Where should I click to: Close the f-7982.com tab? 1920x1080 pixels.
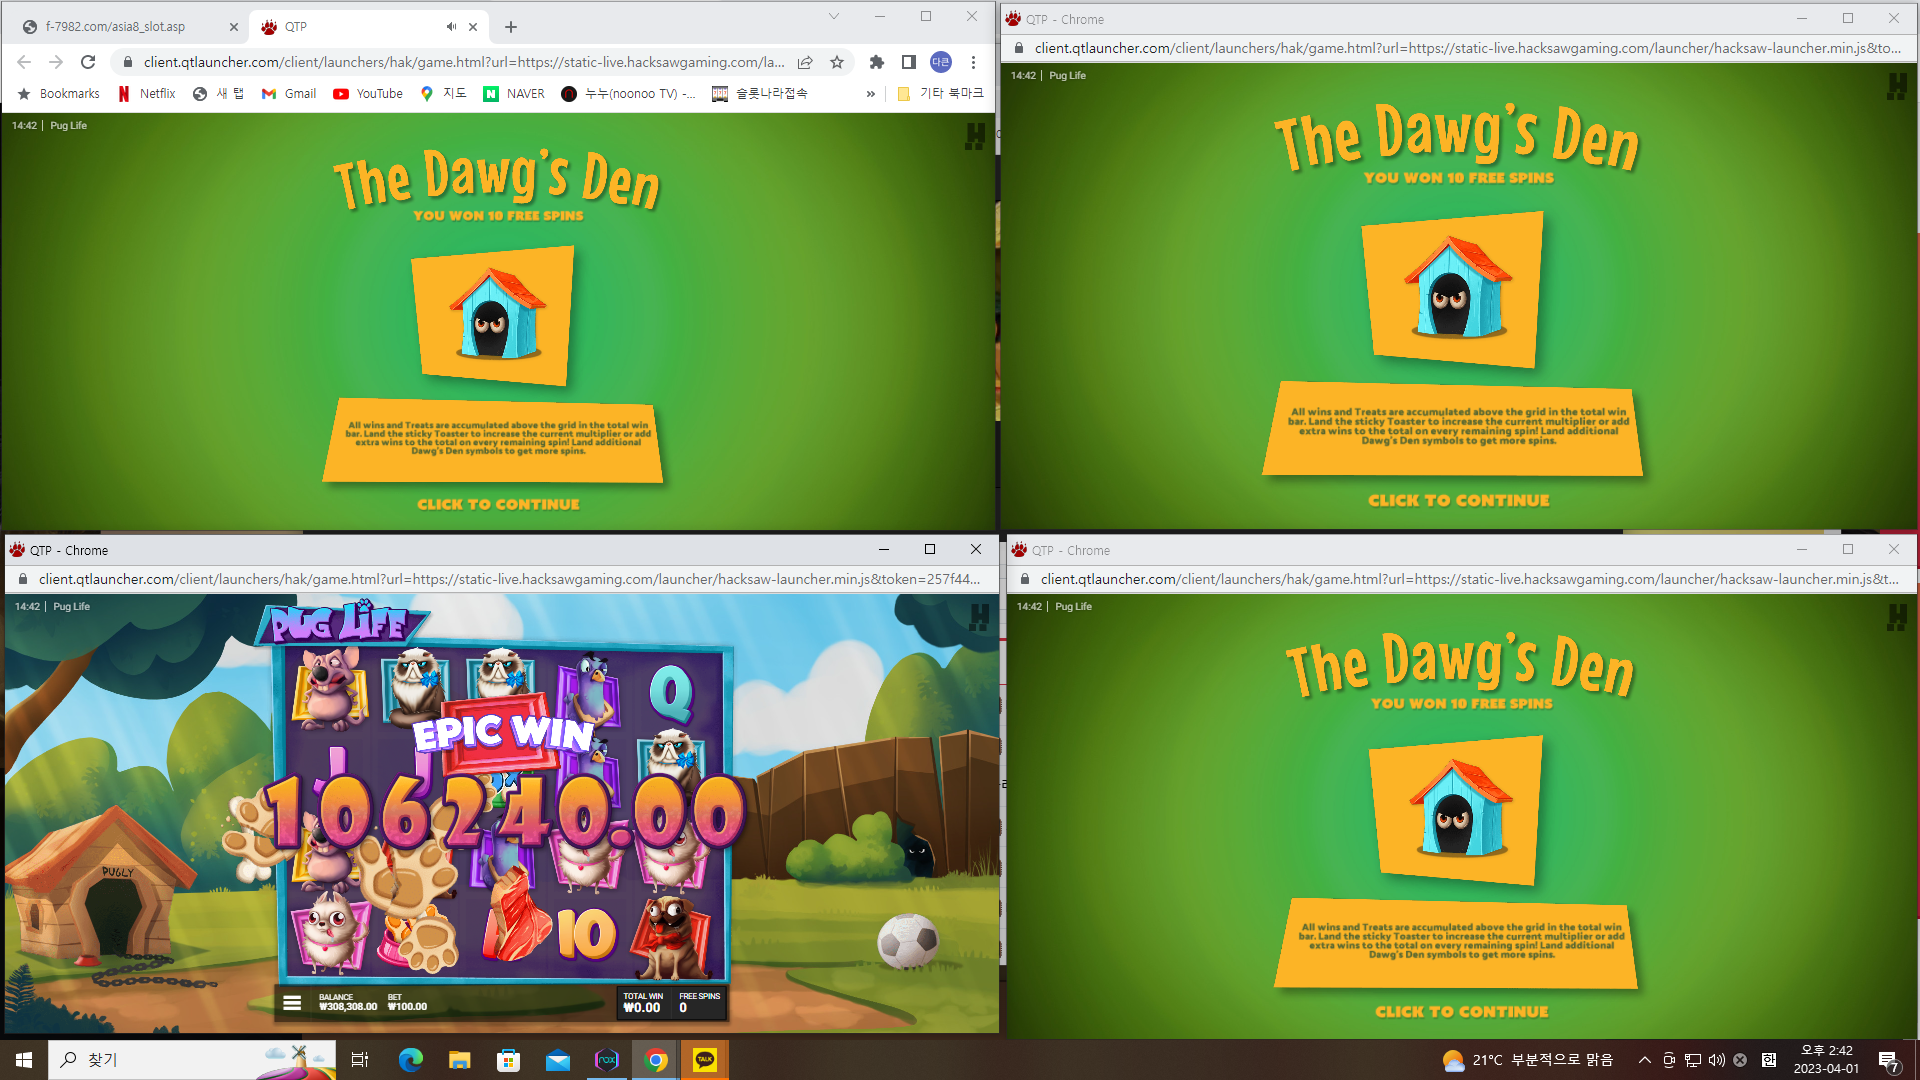coord(234,27)
